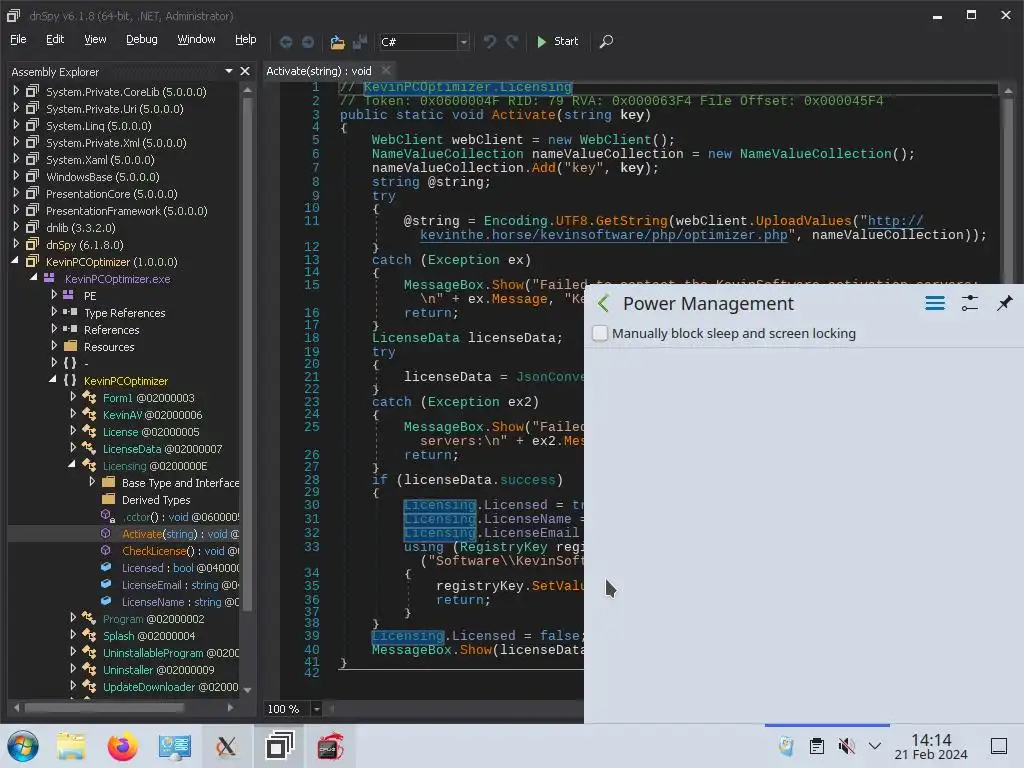This screenshot has height=768, width=1024.
Task: Open the C# language dropdown
Action: 464,42
